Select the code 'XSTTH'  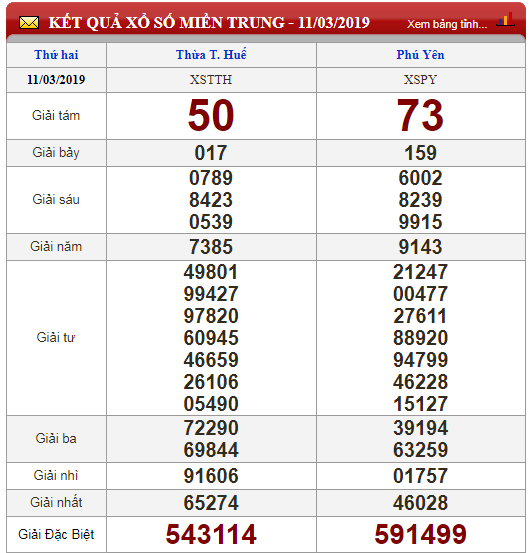[211, 80]
